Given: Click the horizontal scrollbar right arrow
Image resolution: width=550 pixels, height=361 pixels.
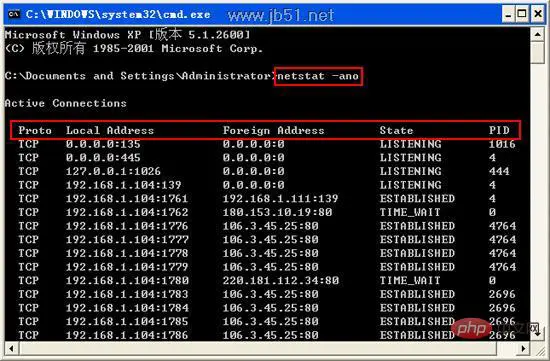Looking at the screenshot, I should point(523,348).
